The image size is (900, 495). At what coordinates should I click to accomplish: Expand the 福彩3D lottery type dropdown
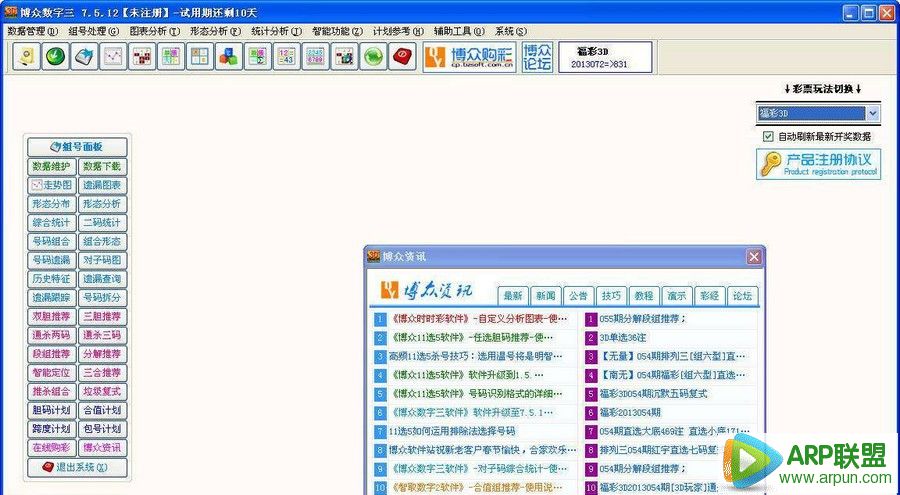coord(873,113)
